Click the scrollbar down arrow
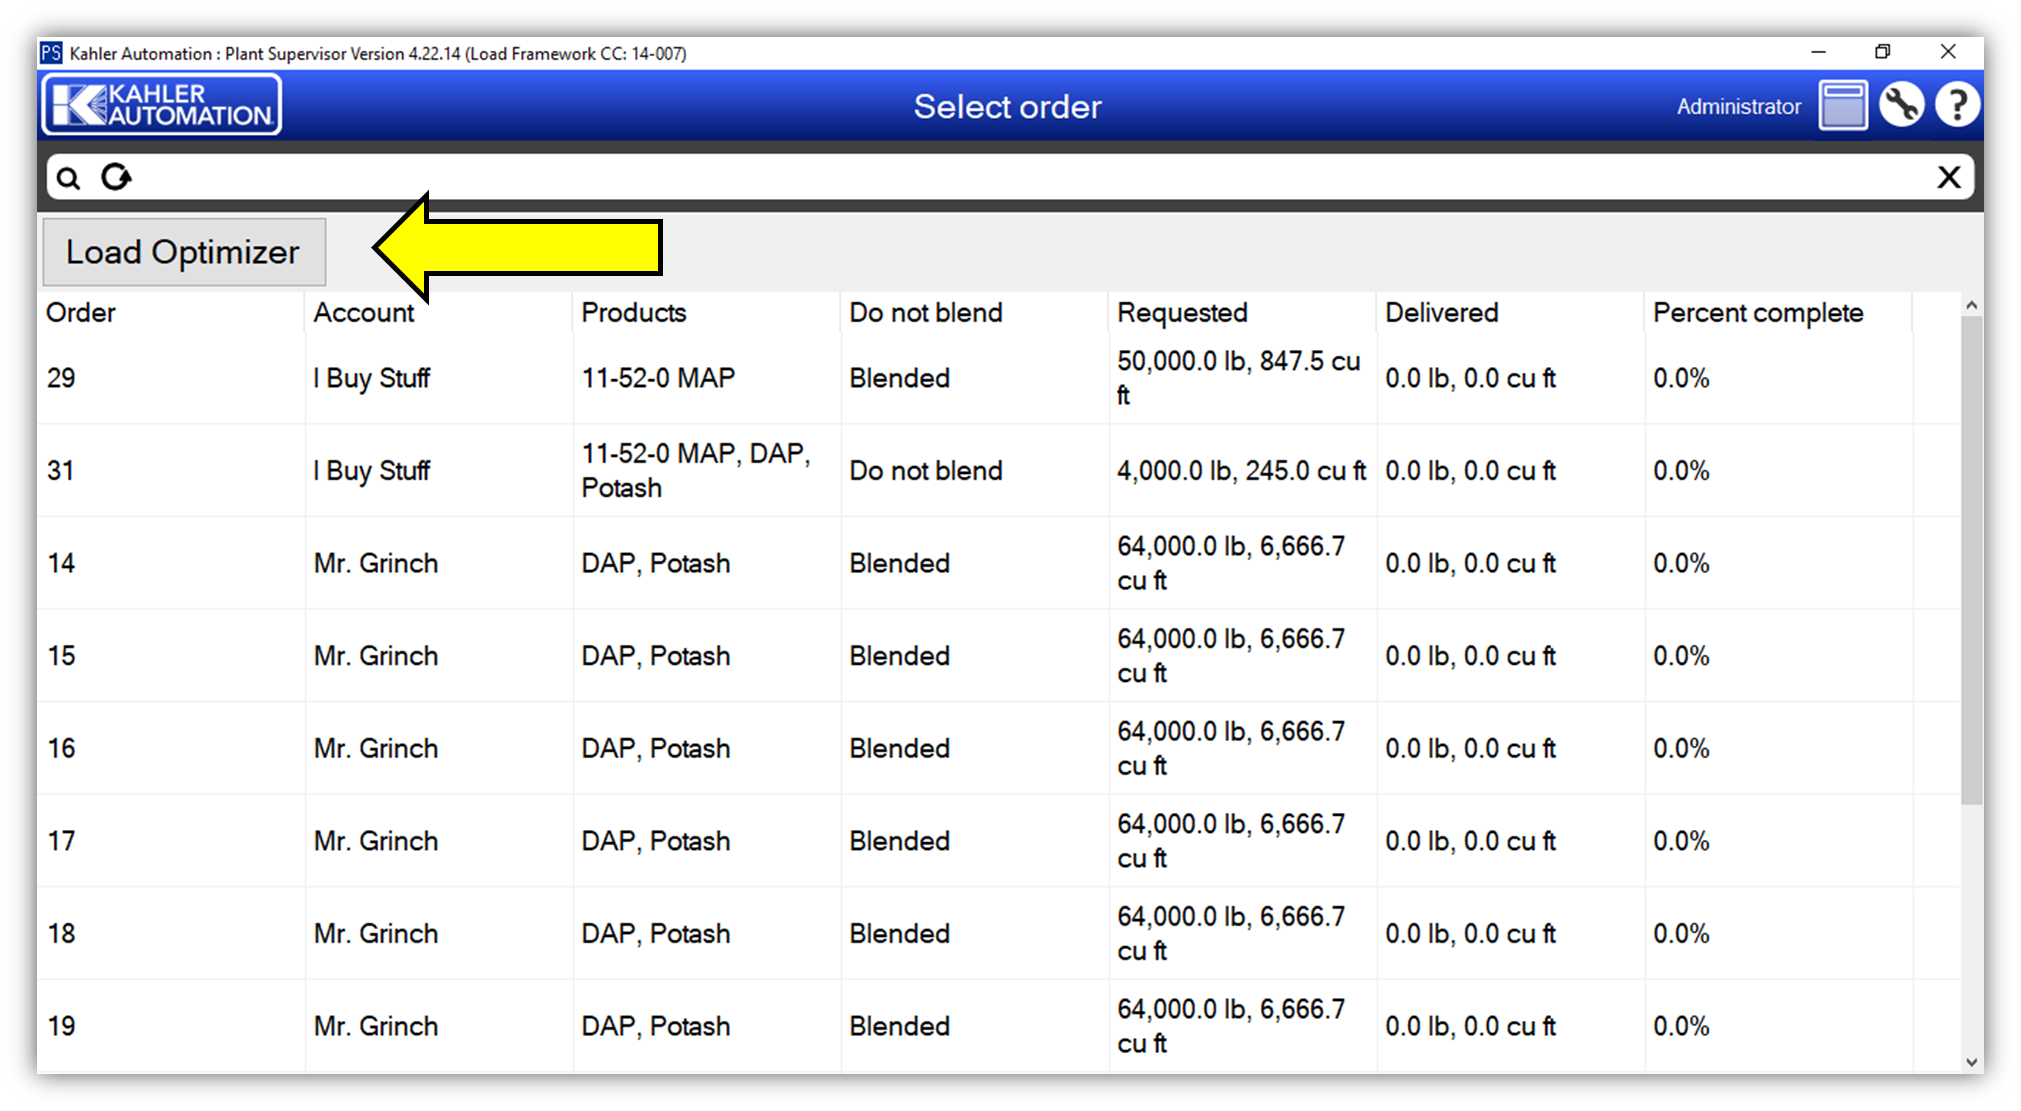The width and height of the screenshot is (2021, 1111). point(1971,1062)
